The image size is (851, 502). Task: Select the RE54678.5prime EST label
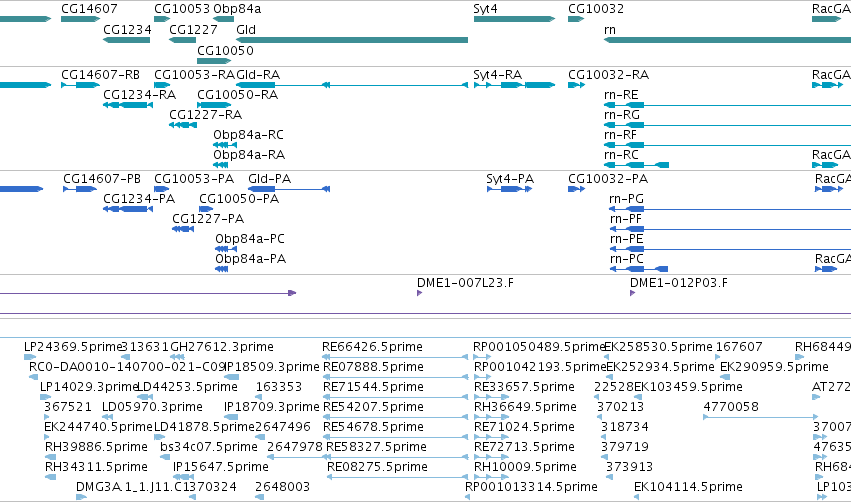point(373,427)
